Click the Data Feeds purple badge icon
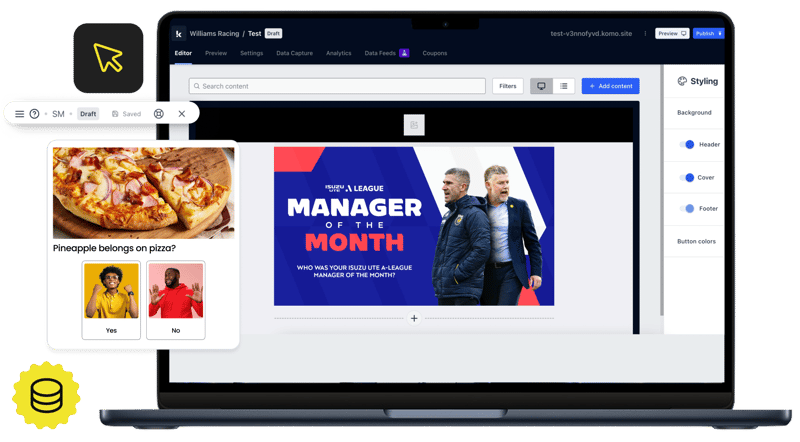The image size is (800, 442). point(404,53)
